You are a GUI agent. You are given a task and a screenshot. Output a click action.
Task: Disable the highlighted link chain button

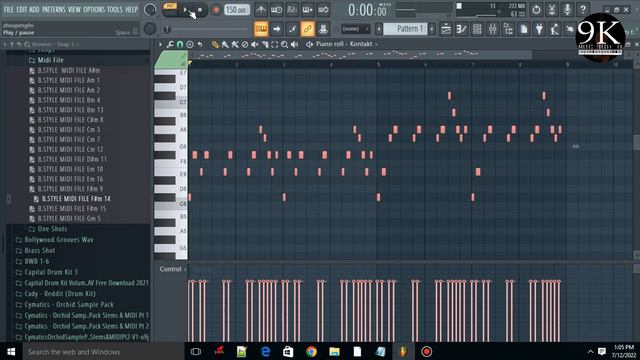click(307, 29)
